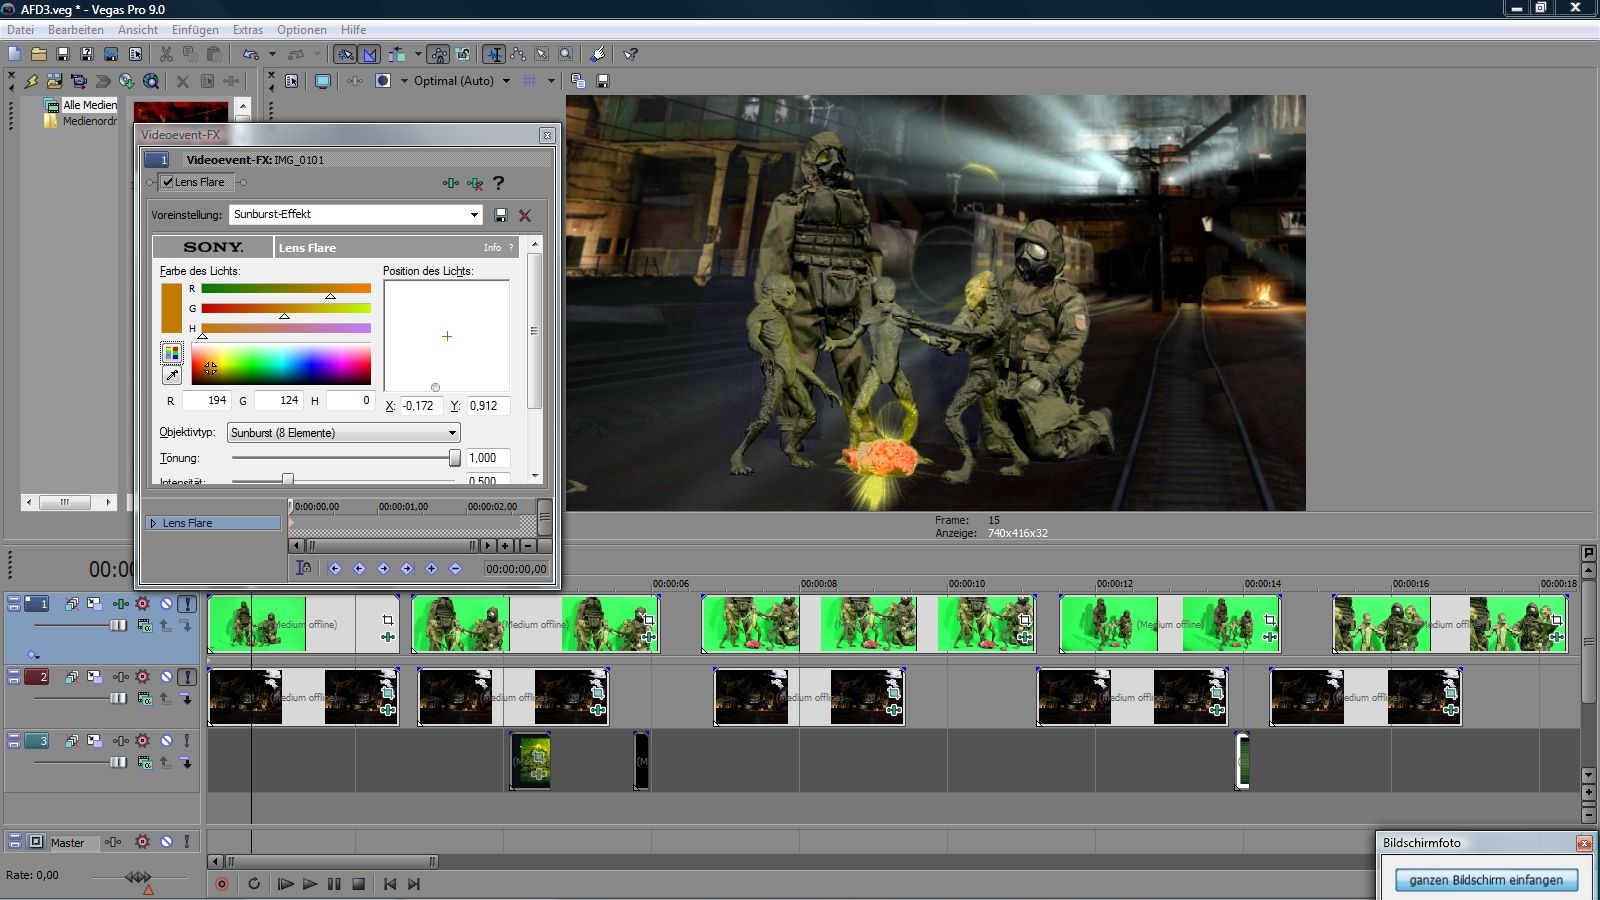Click the scissors cut icon in toolbar
Screen dimensions: 1600x900
[x=166, y=54]
